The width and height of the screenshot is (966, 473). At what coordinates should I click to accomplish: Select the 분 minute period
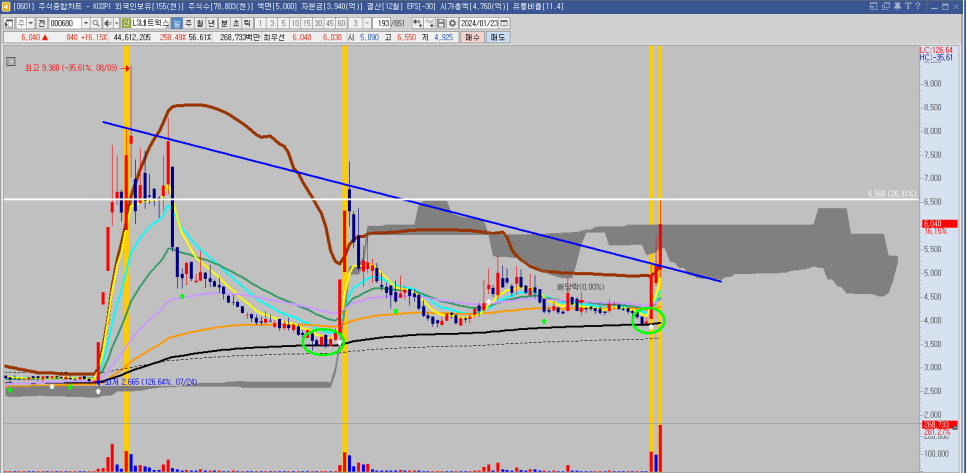[x=224, y=23]
